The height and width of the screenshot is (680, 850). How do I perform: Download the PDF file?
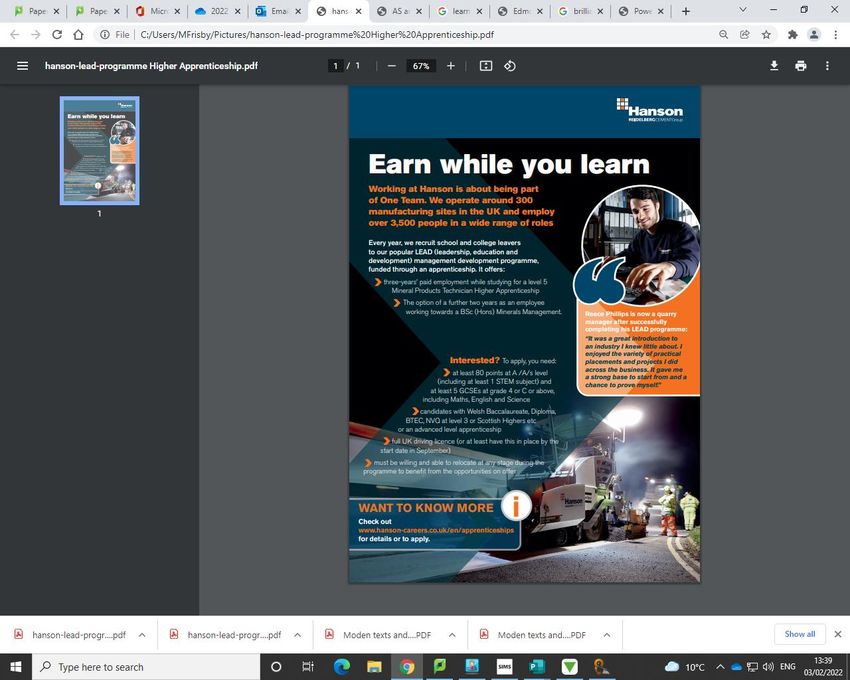point(774,66)
